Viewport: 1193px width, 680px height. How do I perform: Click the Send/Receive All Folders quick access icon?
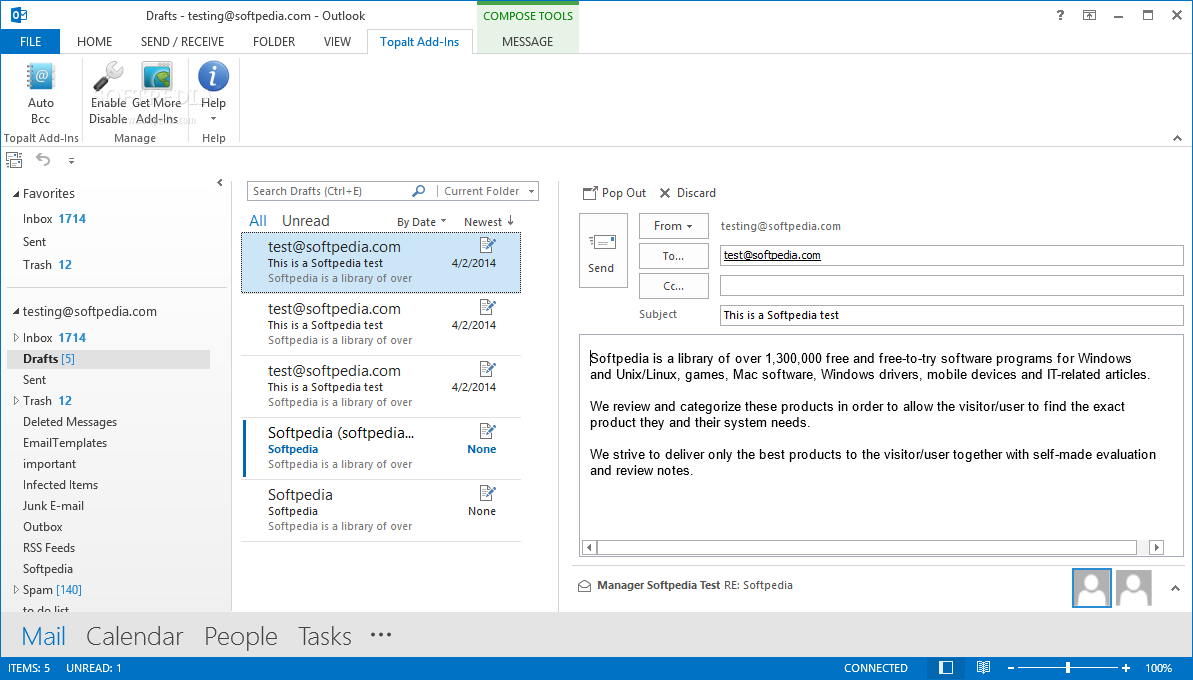[x=14, y=160]
